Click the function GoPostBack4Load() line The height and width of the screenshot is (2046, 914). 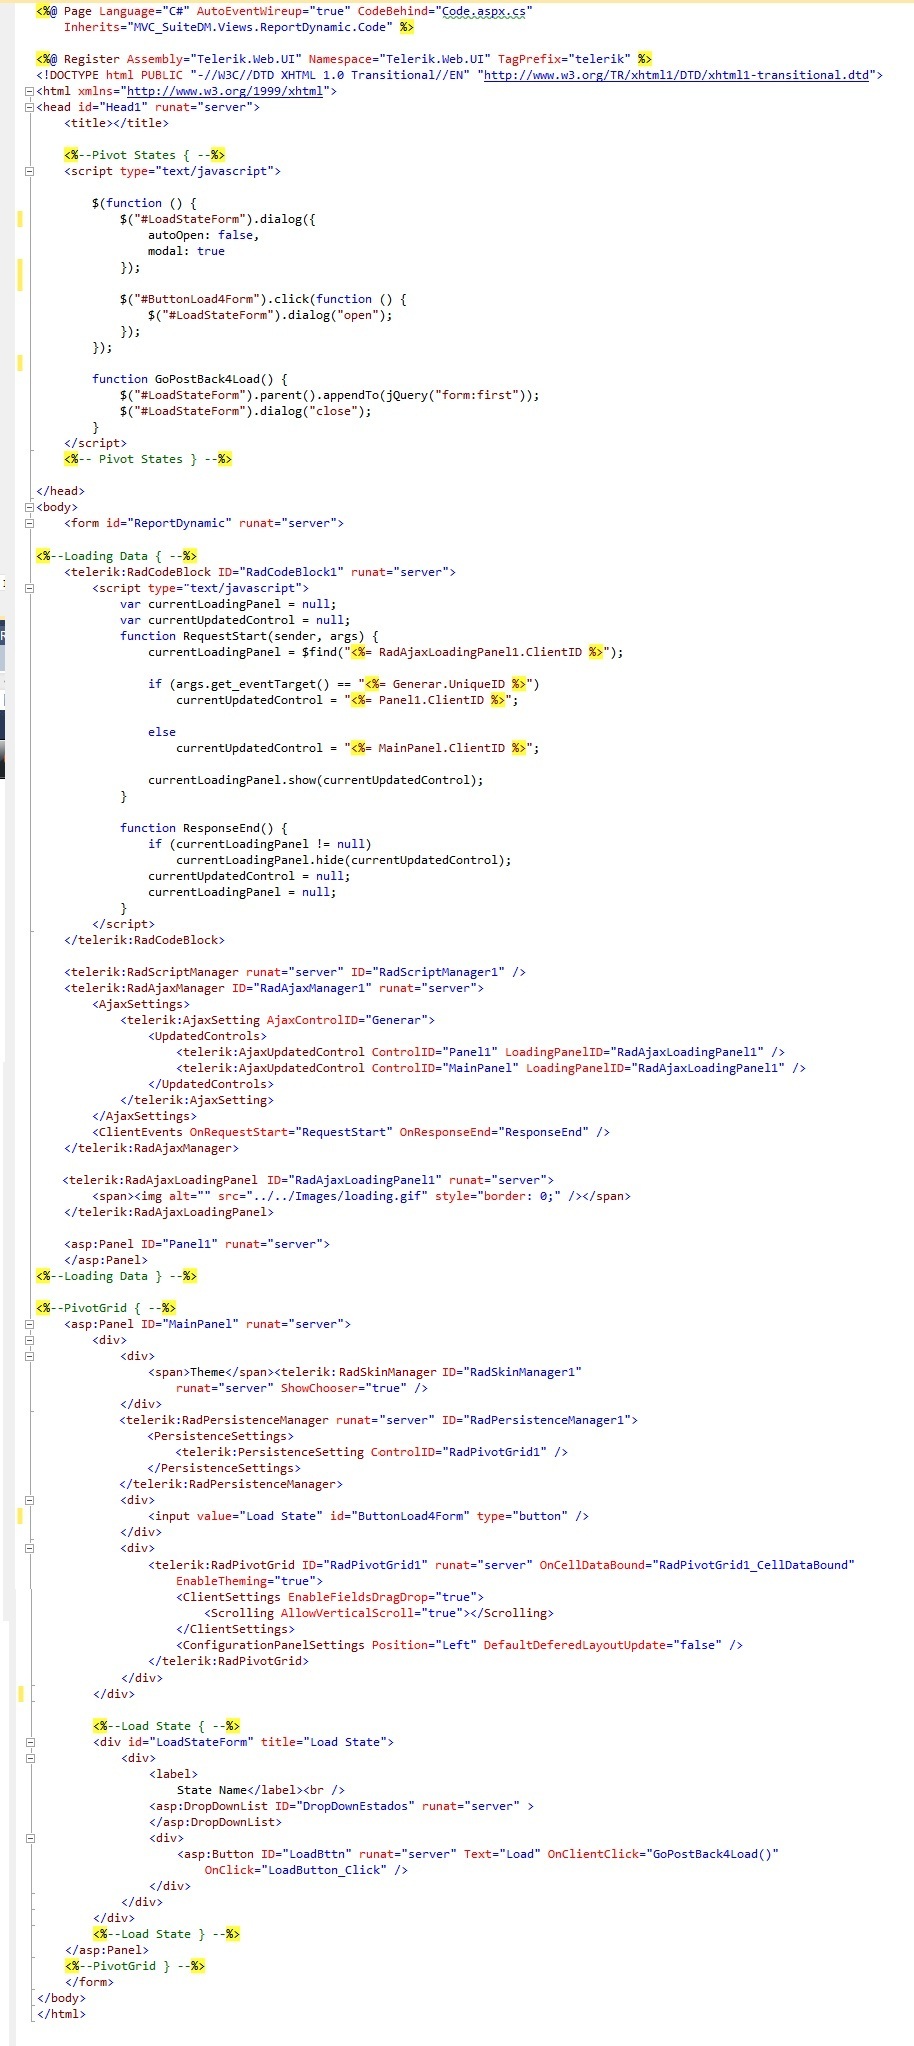click(190, 379)
